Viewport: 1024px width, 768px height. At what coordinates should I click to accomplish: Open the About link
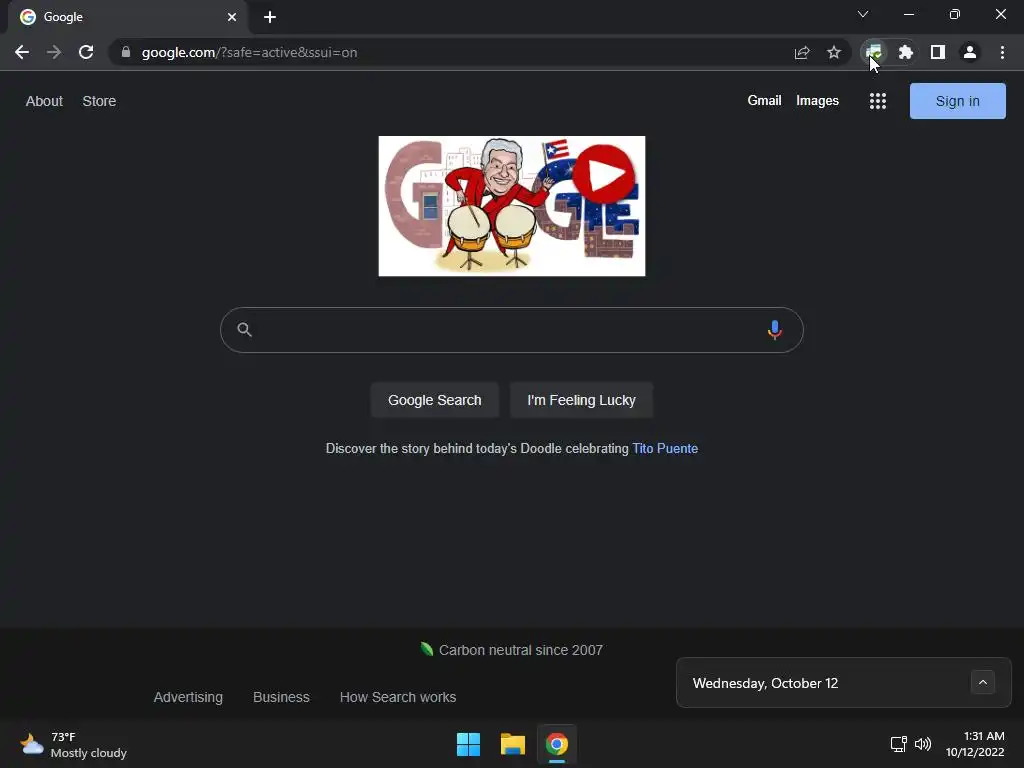click(44, 101)
